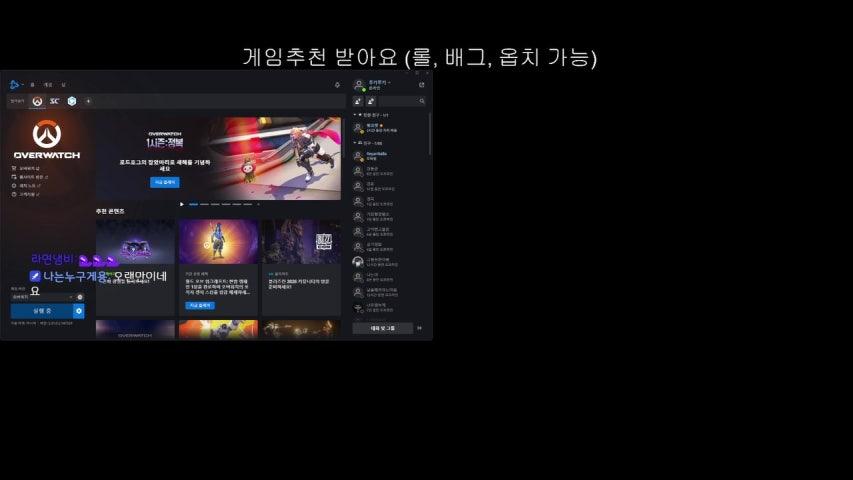
Task: Select the Overwatch game tab icon
Action: 38,101
